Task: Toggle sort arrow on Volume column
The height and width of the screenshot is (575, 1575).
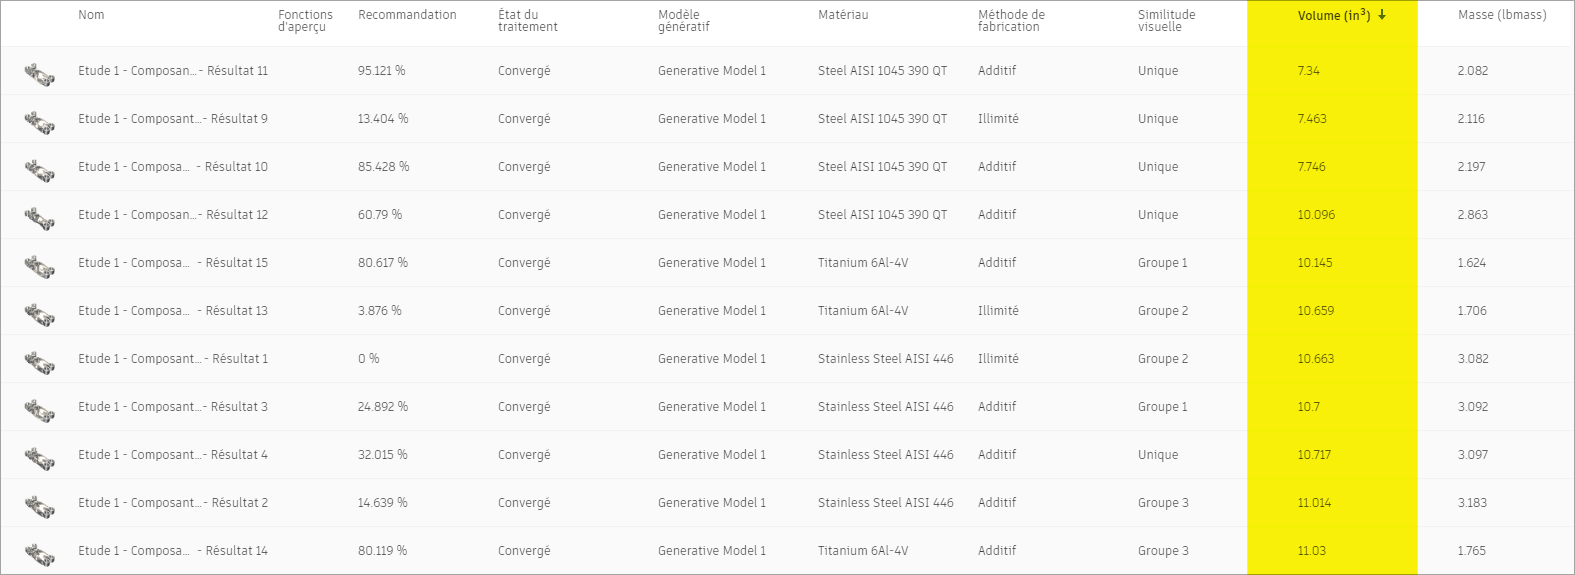Action: [1382, 15]
